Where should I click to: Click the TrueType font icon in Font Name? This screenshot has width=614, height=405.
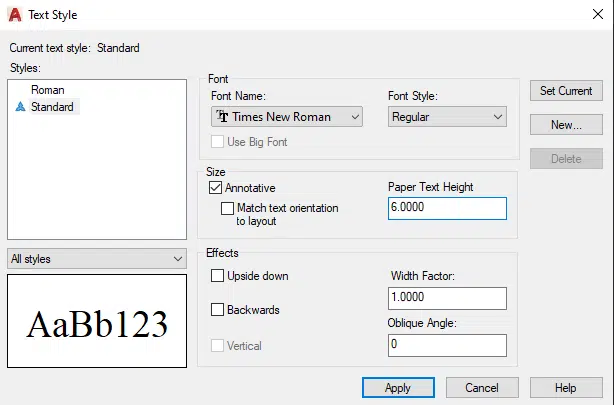click(x=222, y=116)
